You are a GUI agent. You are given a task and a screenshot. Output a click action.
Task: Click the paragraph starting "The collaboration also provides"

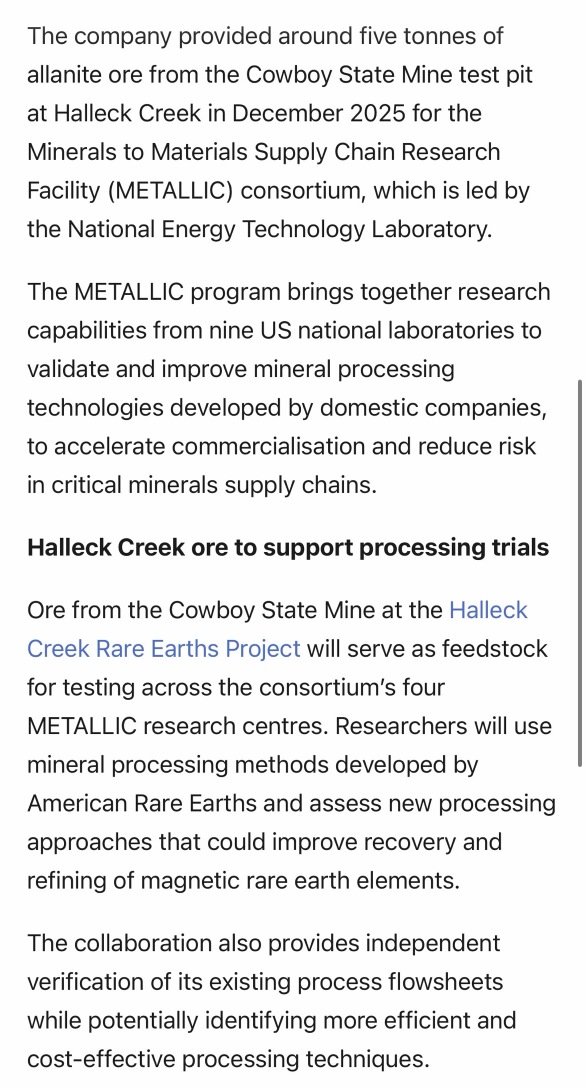click(x=271, y=1001)
